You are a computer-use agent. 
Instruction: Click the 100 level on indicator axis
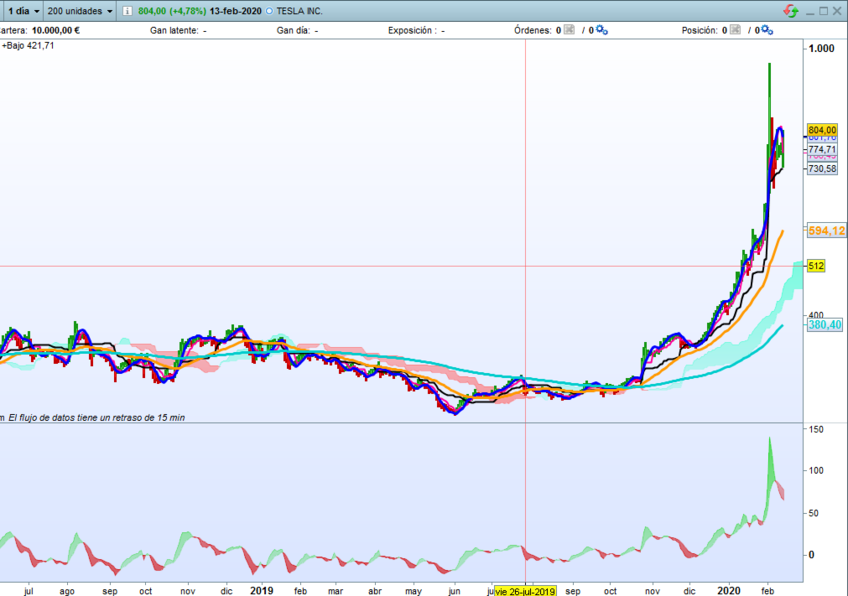click(816, 471)
